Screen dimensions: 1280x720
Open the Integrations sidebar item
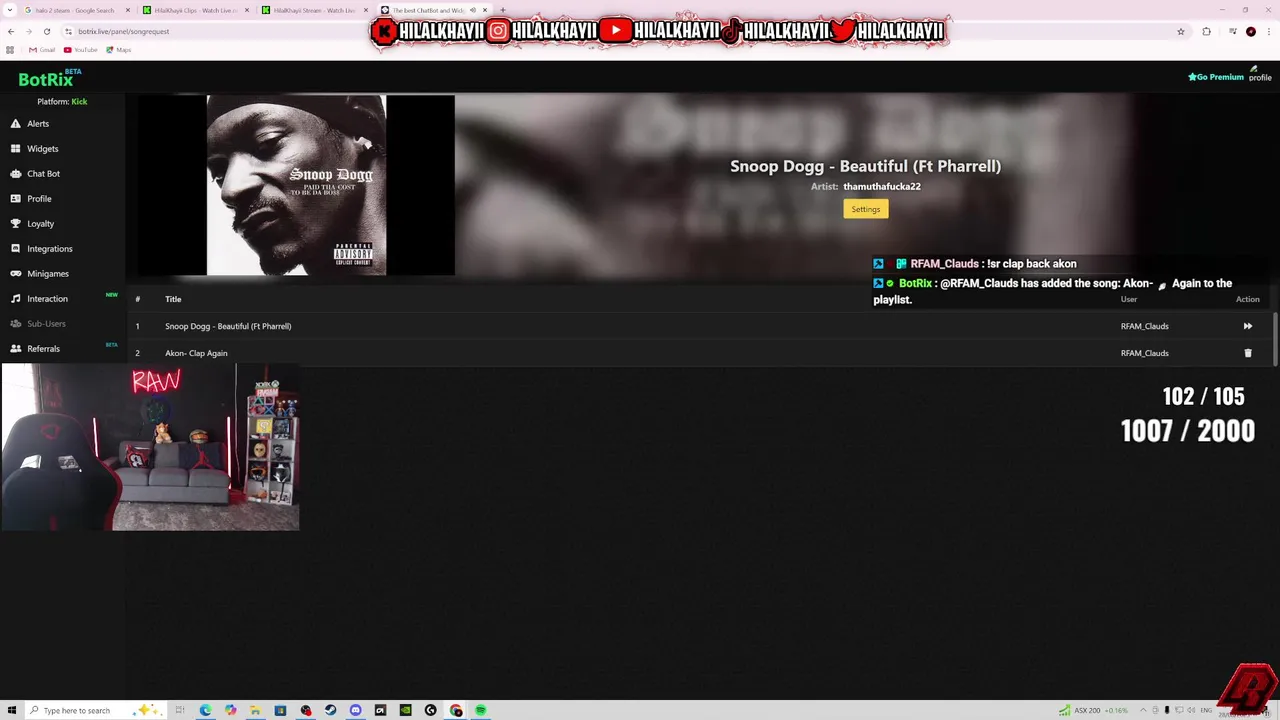41,249
